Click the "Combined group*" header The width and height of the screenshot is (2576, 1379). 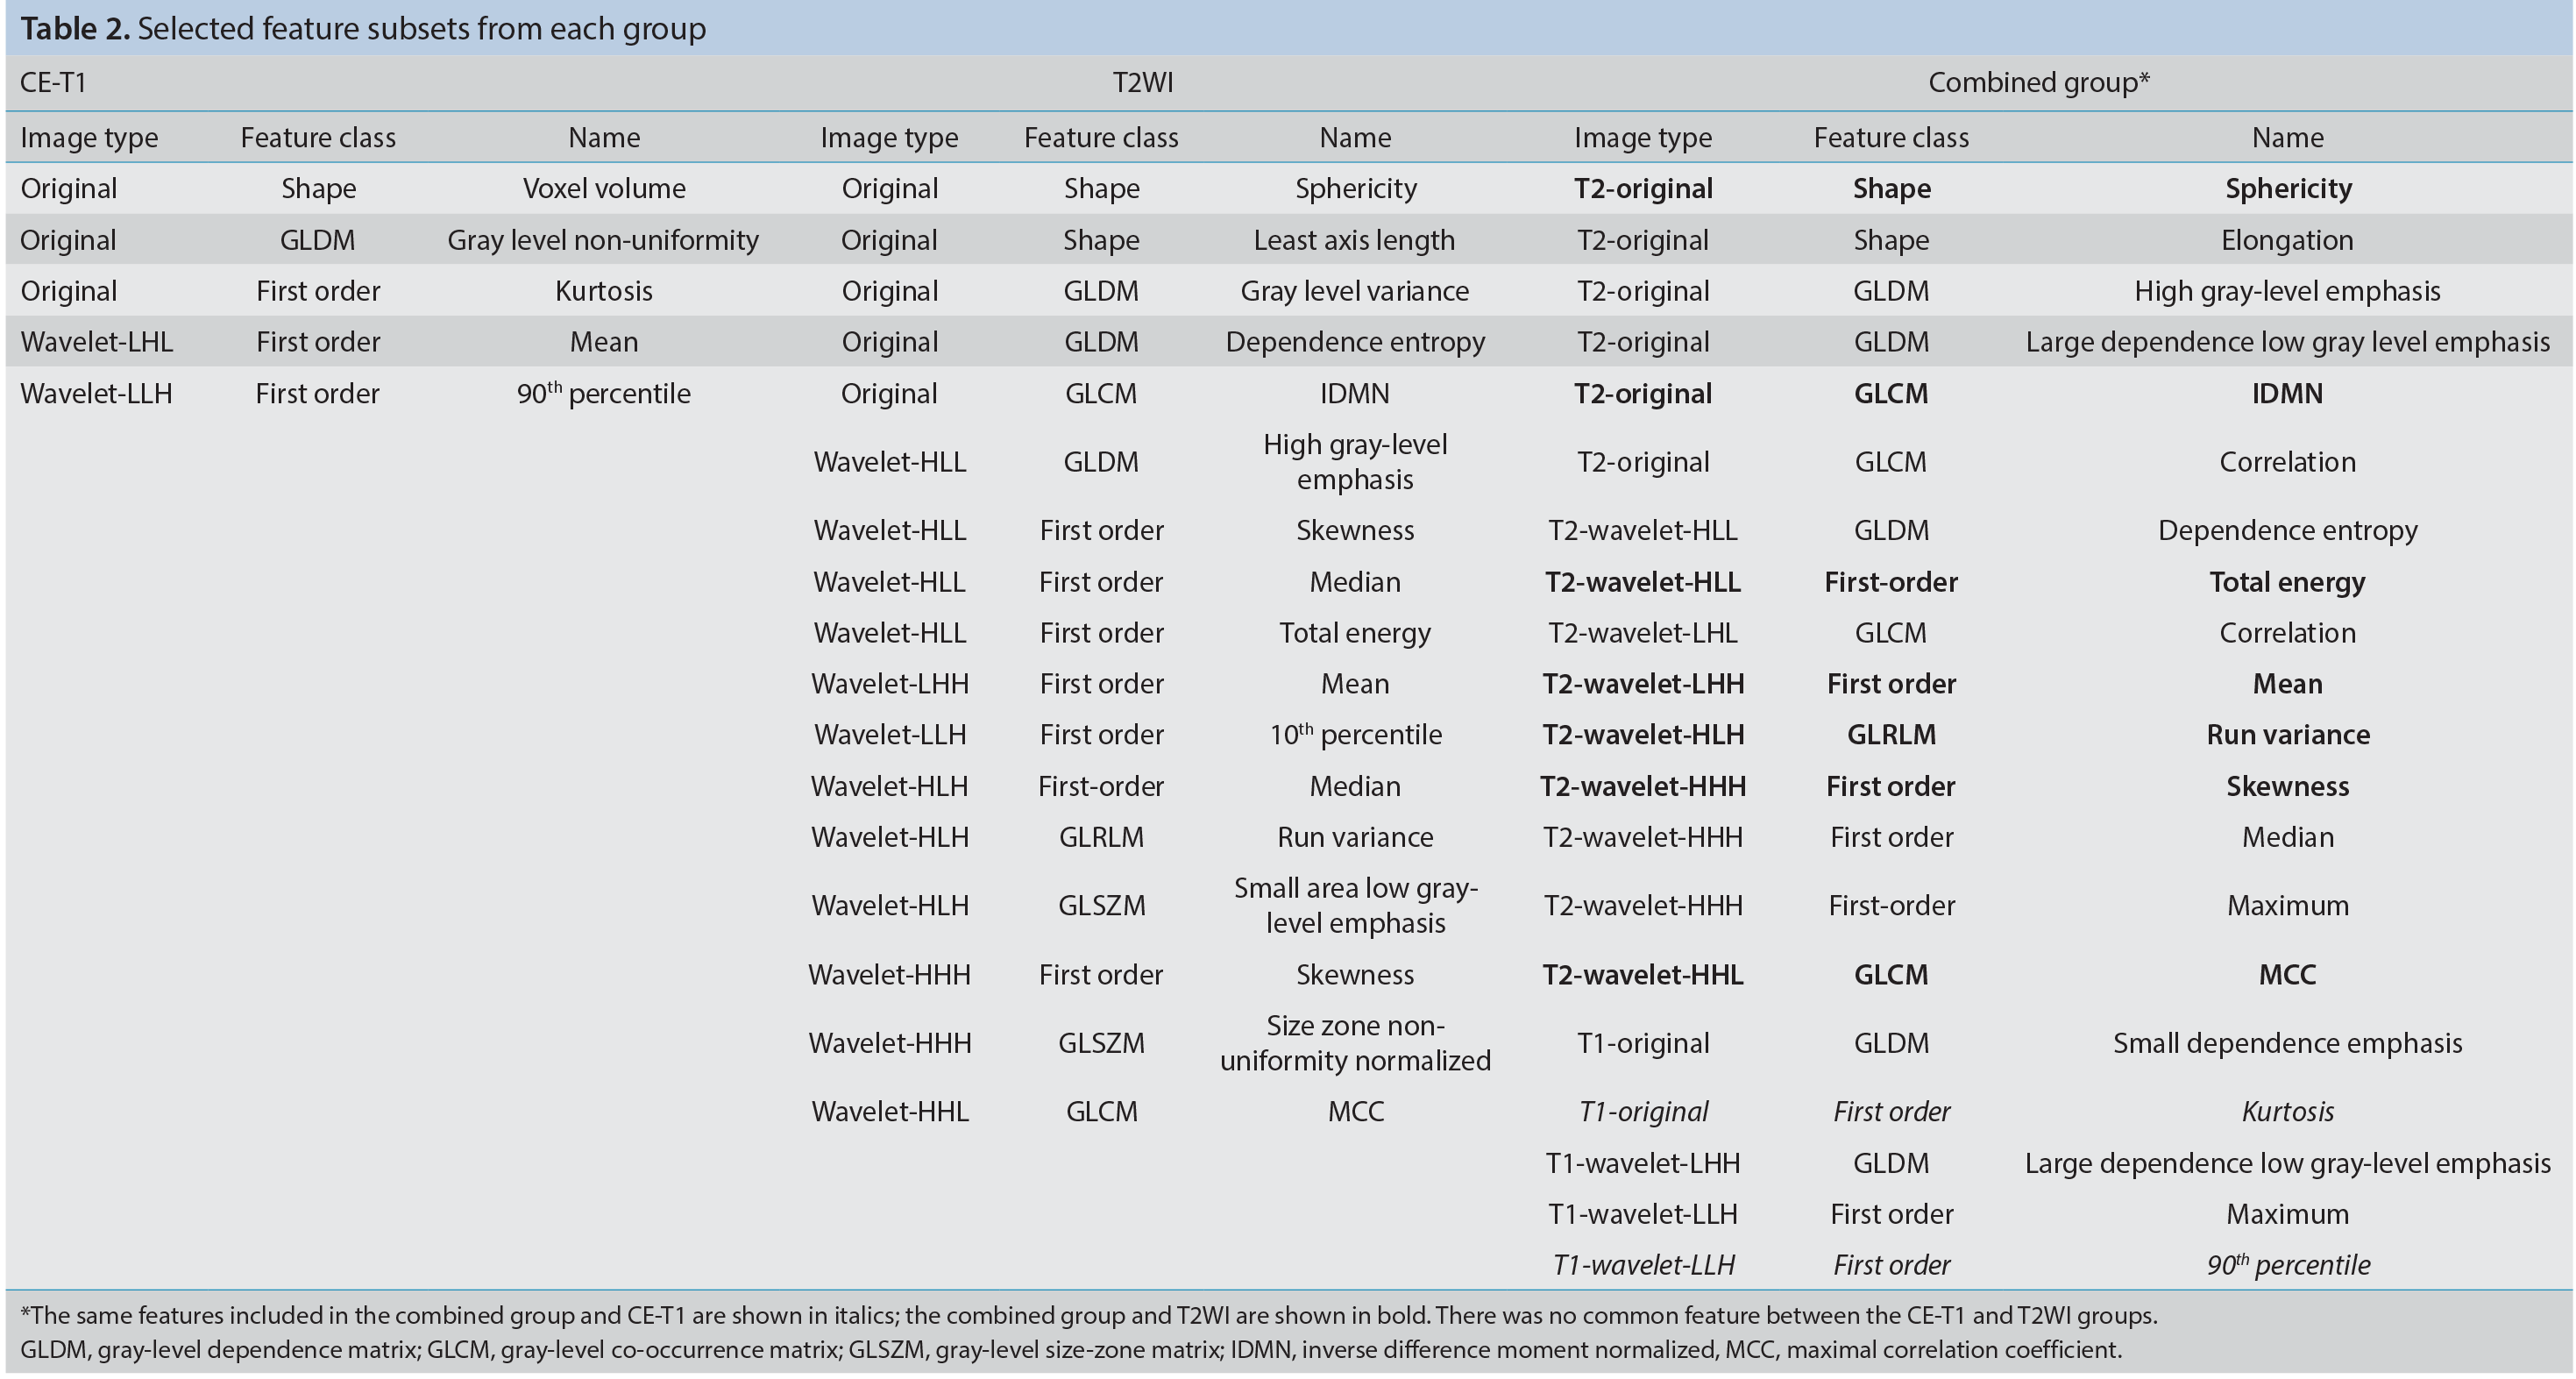click(x=2039, y=82)
